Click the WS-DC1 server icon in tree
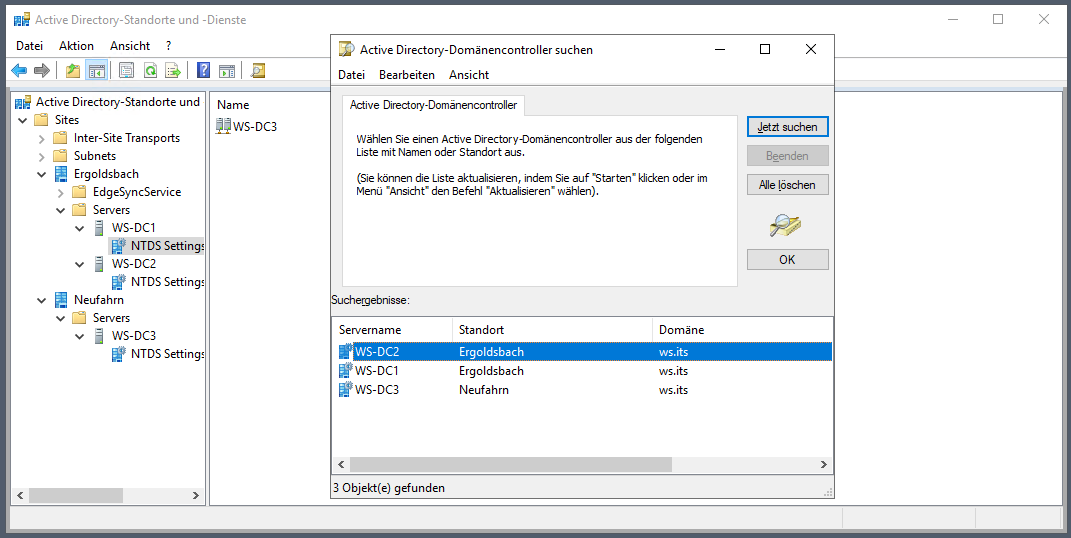This screenshot has height=538, width=1071. (x=99, y=227)
